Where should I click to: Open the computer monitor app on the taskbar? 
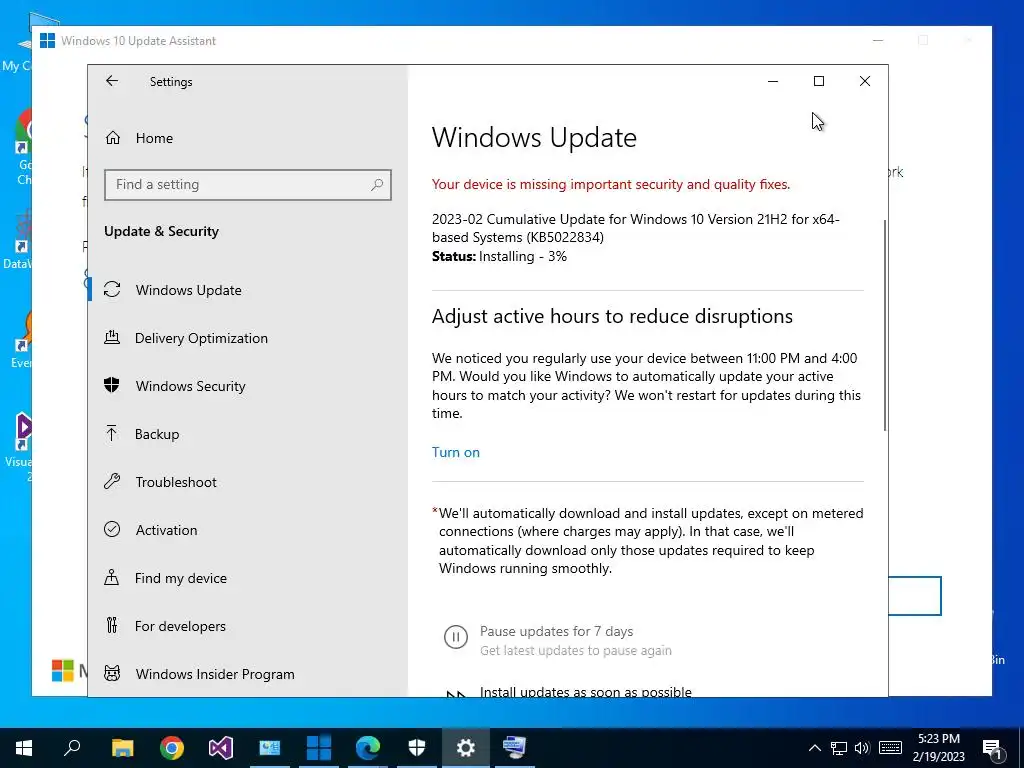coord(515,748)
